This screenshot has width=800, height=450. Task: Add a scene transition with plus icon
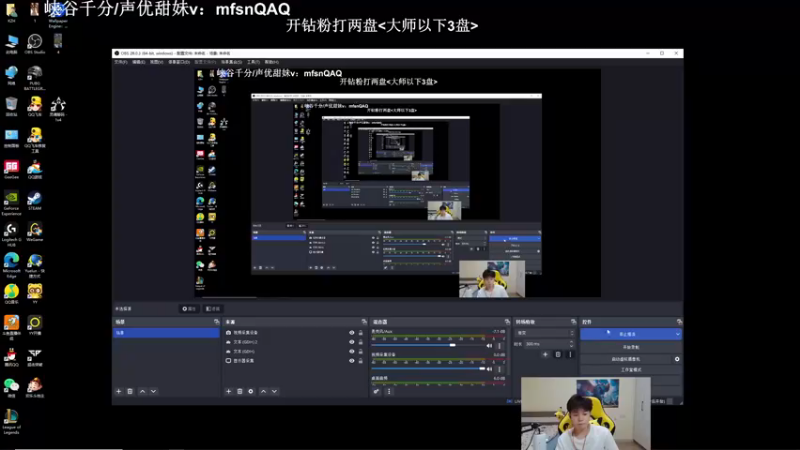point(545,354)
